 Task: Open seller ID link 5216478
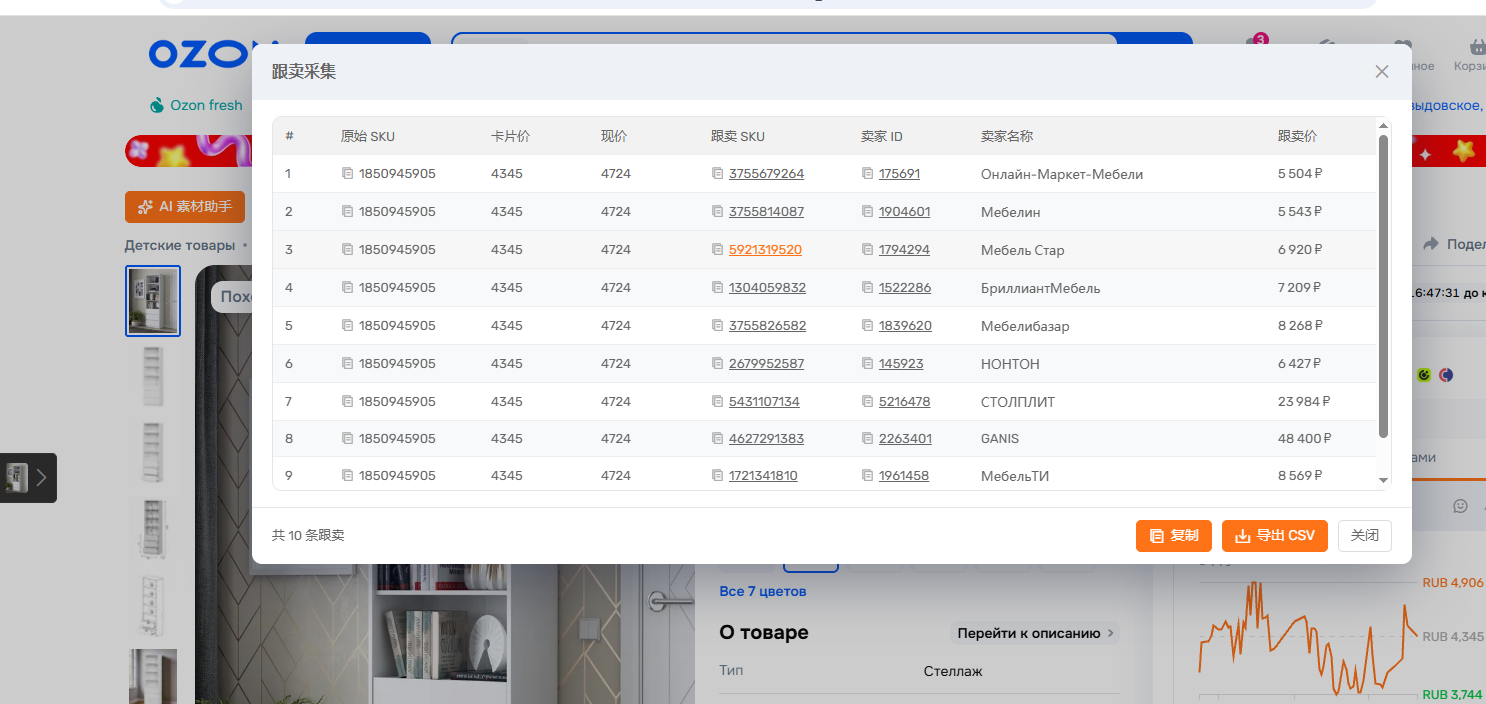[904, 402]
